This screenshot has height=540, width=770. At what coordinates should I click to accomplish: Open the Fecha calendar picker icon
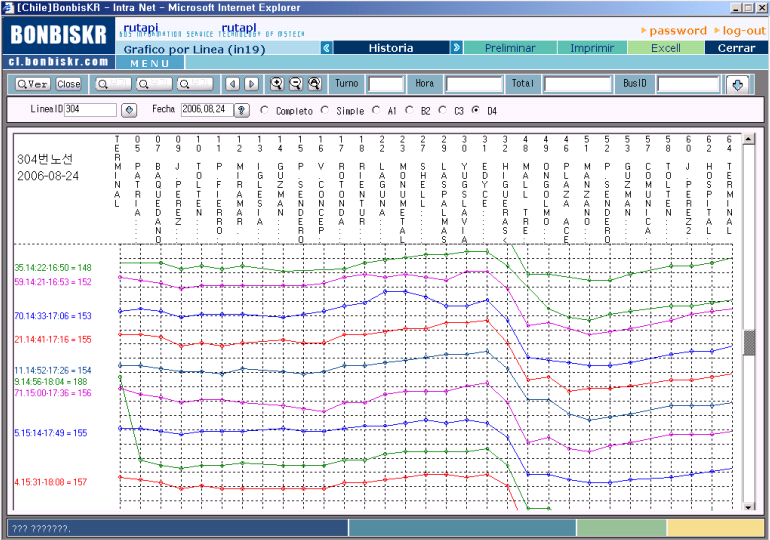(x=241, y=110)
